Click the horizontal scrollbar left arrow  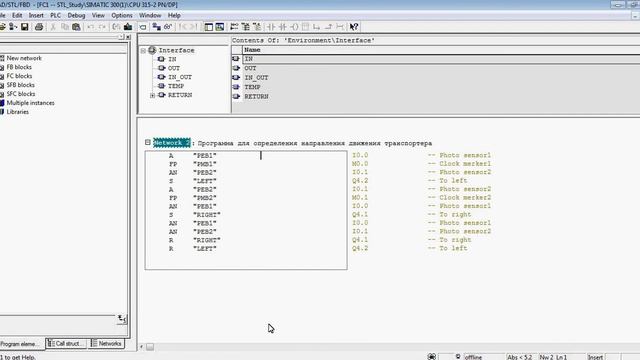pyautogui.click(x=142, y=347)
